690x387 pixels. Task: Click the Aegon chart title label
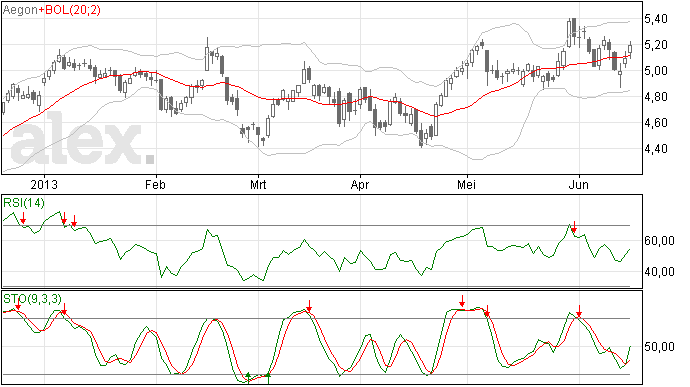click(x=20, y=10)
